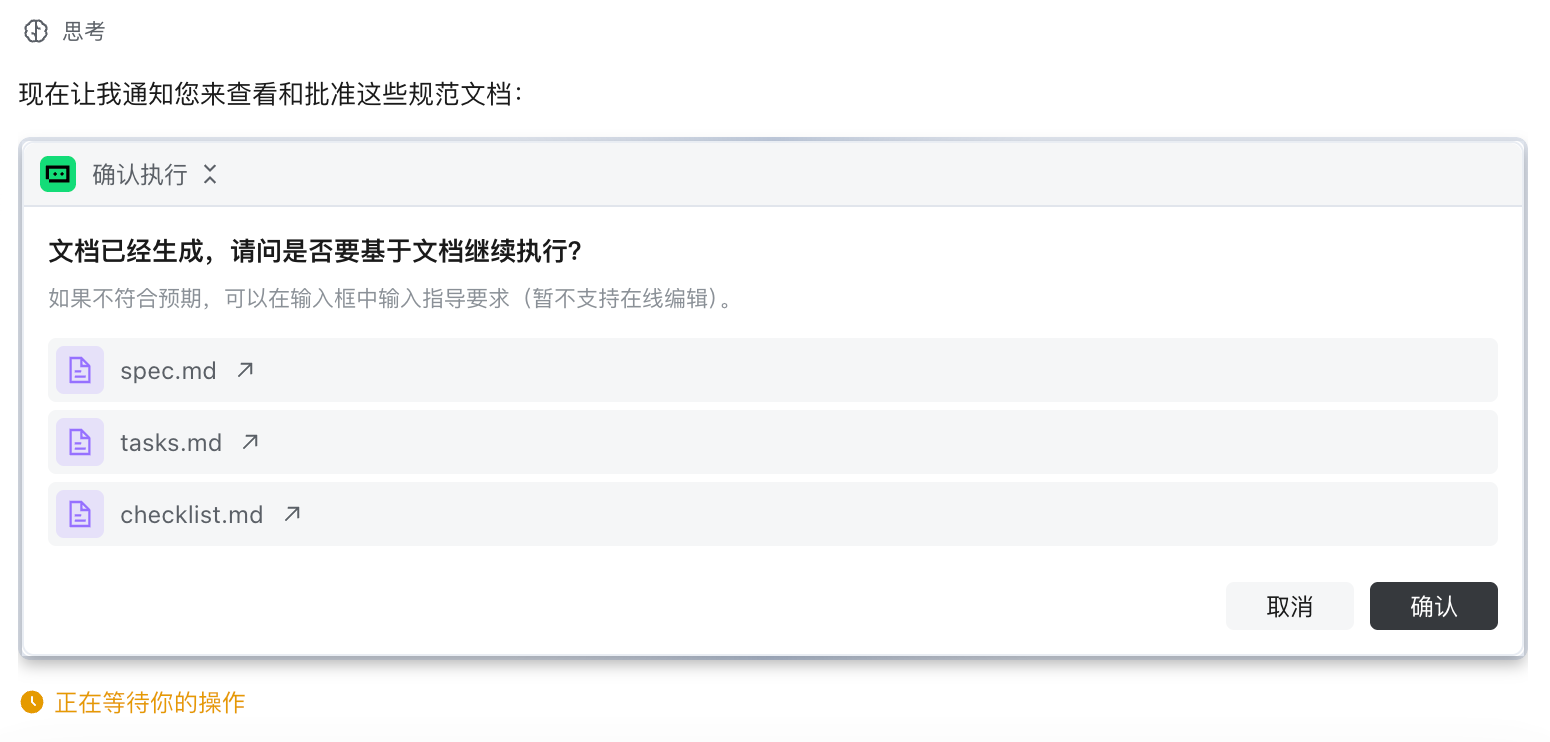Click the brain icon beside 思考

(36, 32)
